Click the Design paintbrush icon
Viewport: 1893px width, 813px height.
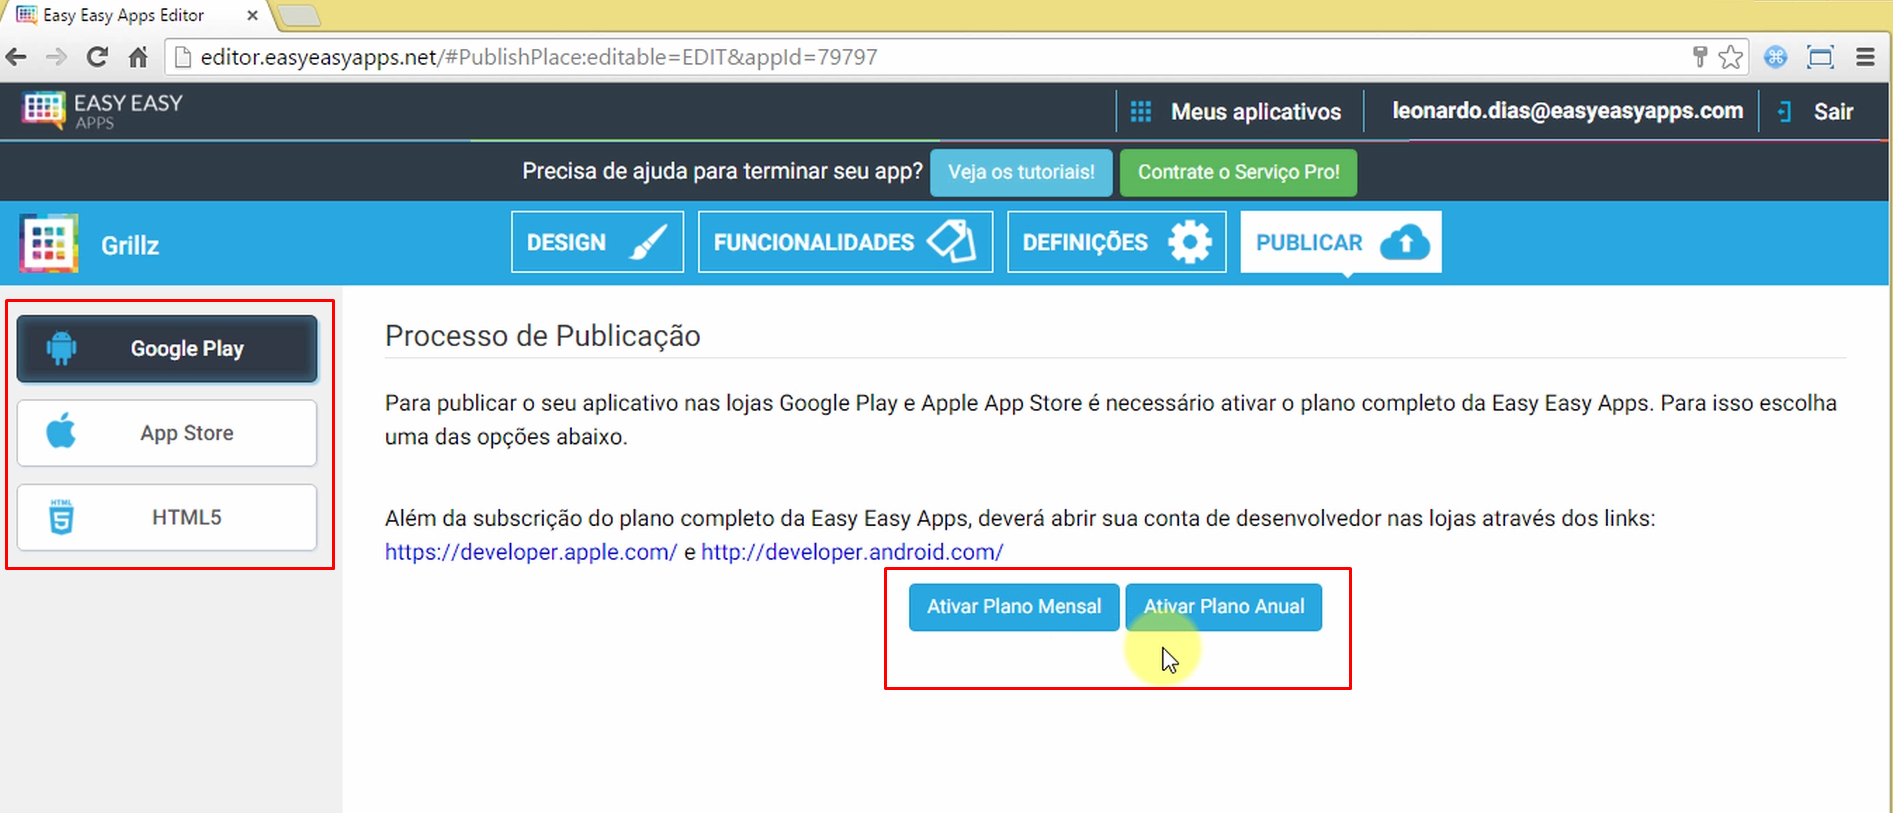point(648,242)
